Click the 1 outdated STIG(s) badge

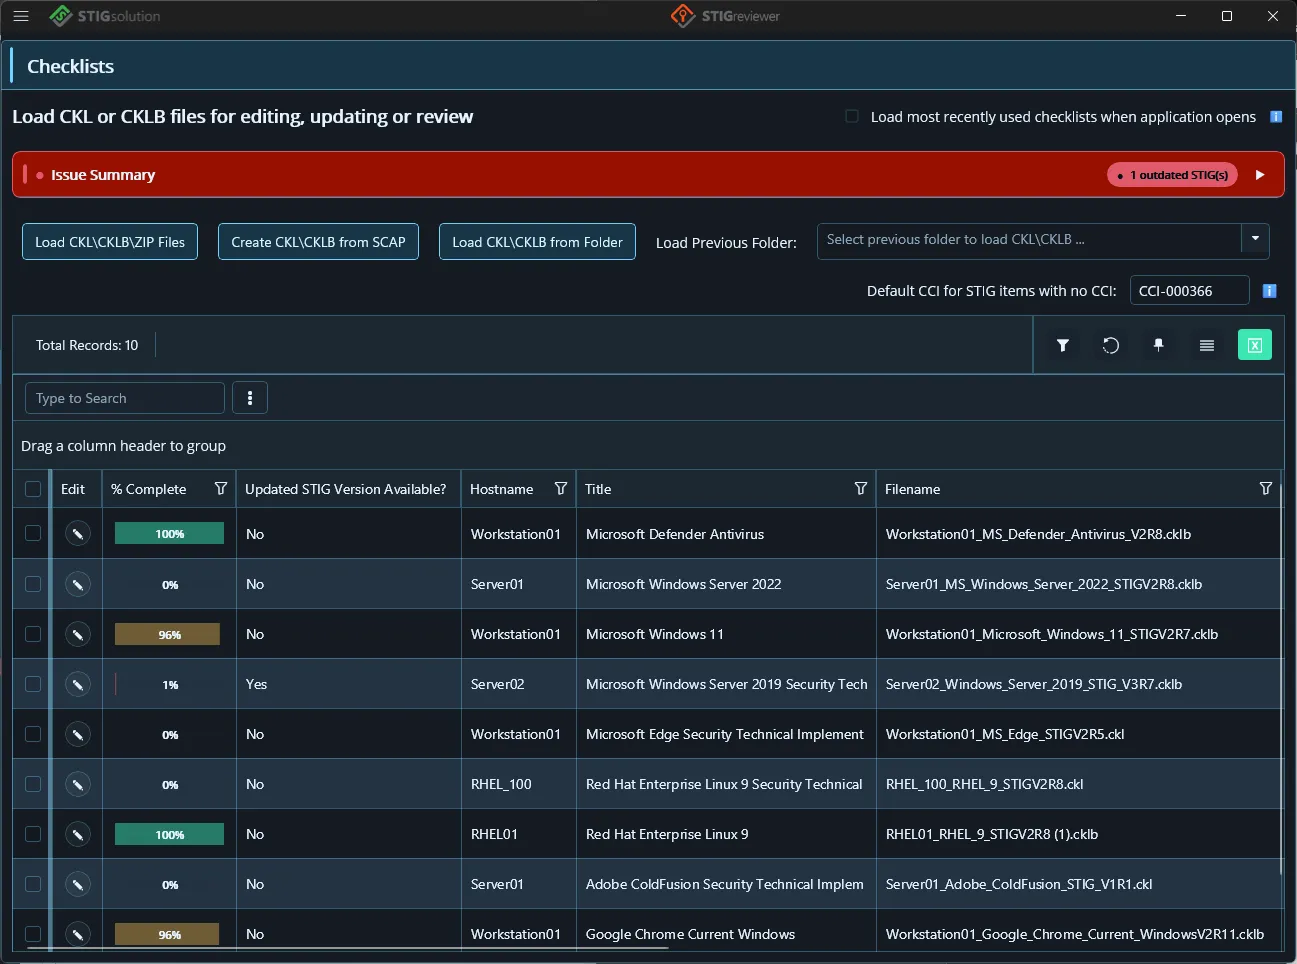click(x=1173, y=175)
